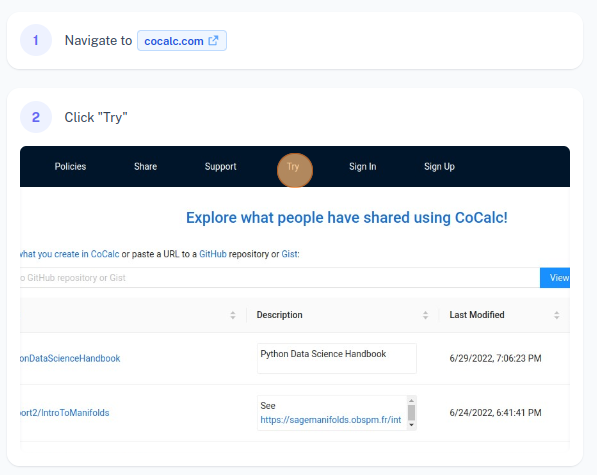Click the description box up arrow

[411, 401]
